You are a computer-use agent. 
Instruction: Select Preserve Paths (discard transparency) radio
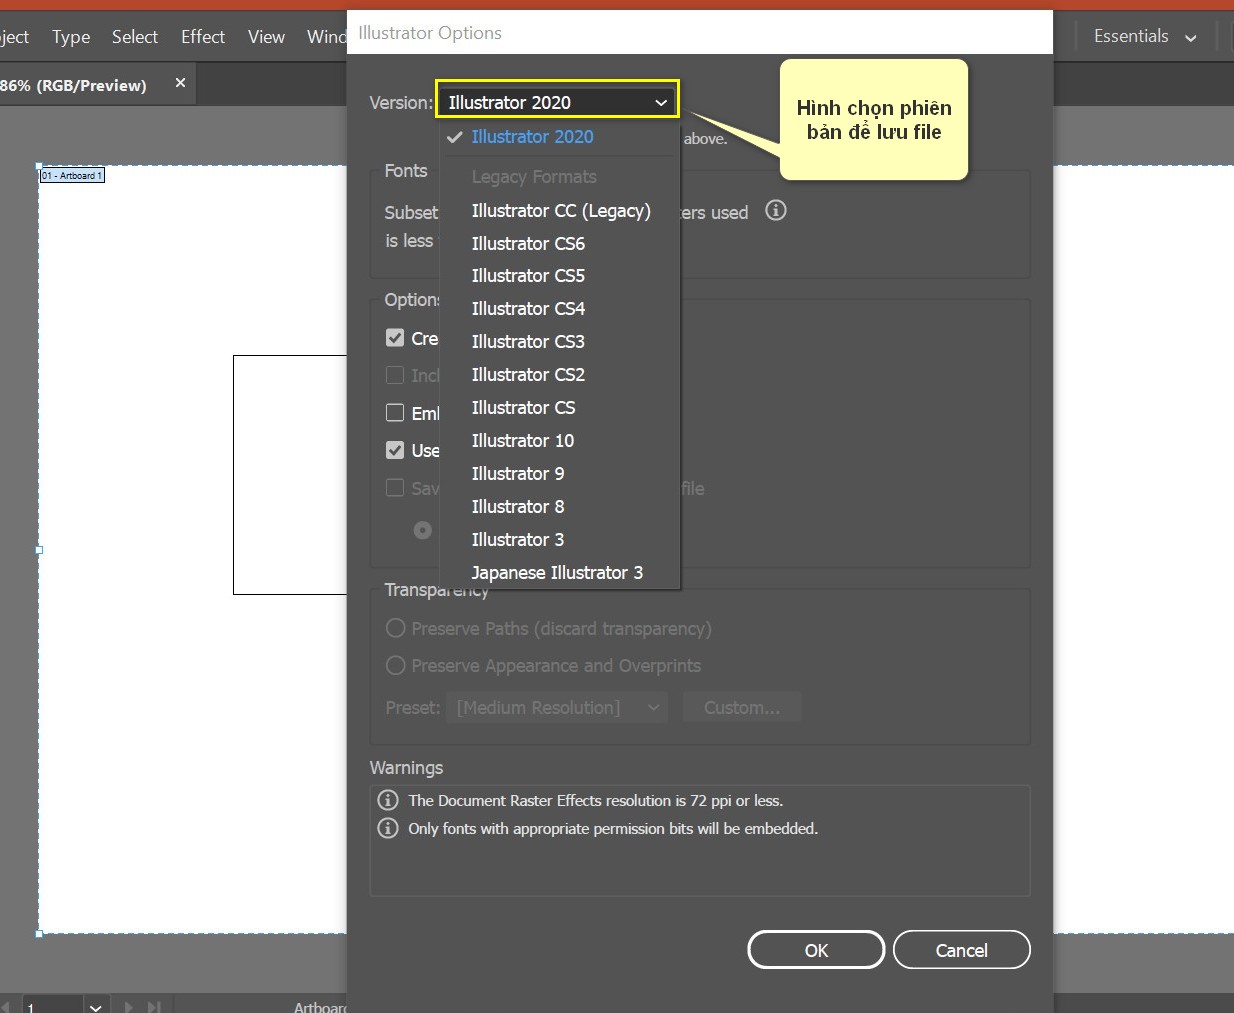tap(396, 628)
